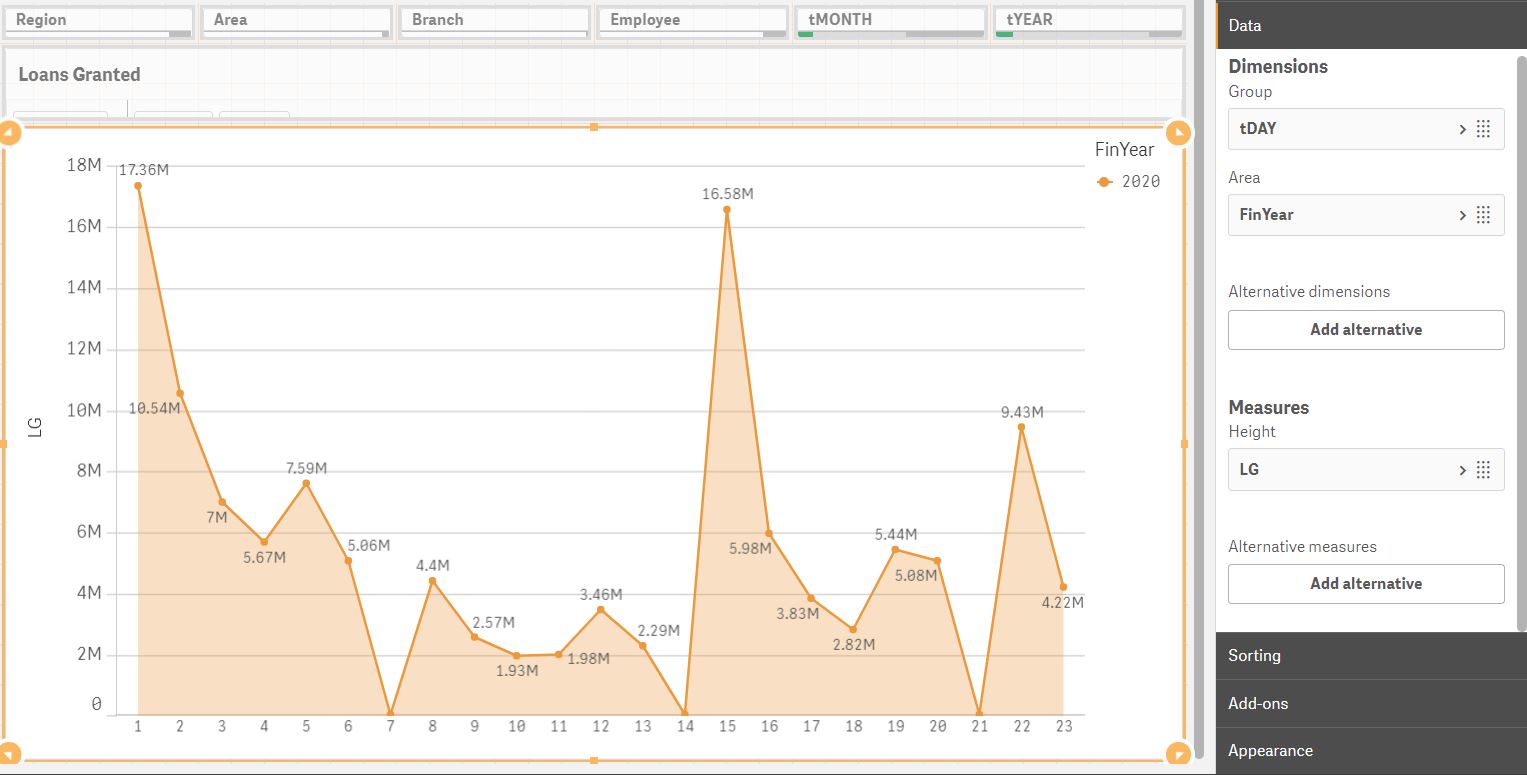1527x775 pixels.
Task: Open the Appearance section
Action: tap(1371, 751)
